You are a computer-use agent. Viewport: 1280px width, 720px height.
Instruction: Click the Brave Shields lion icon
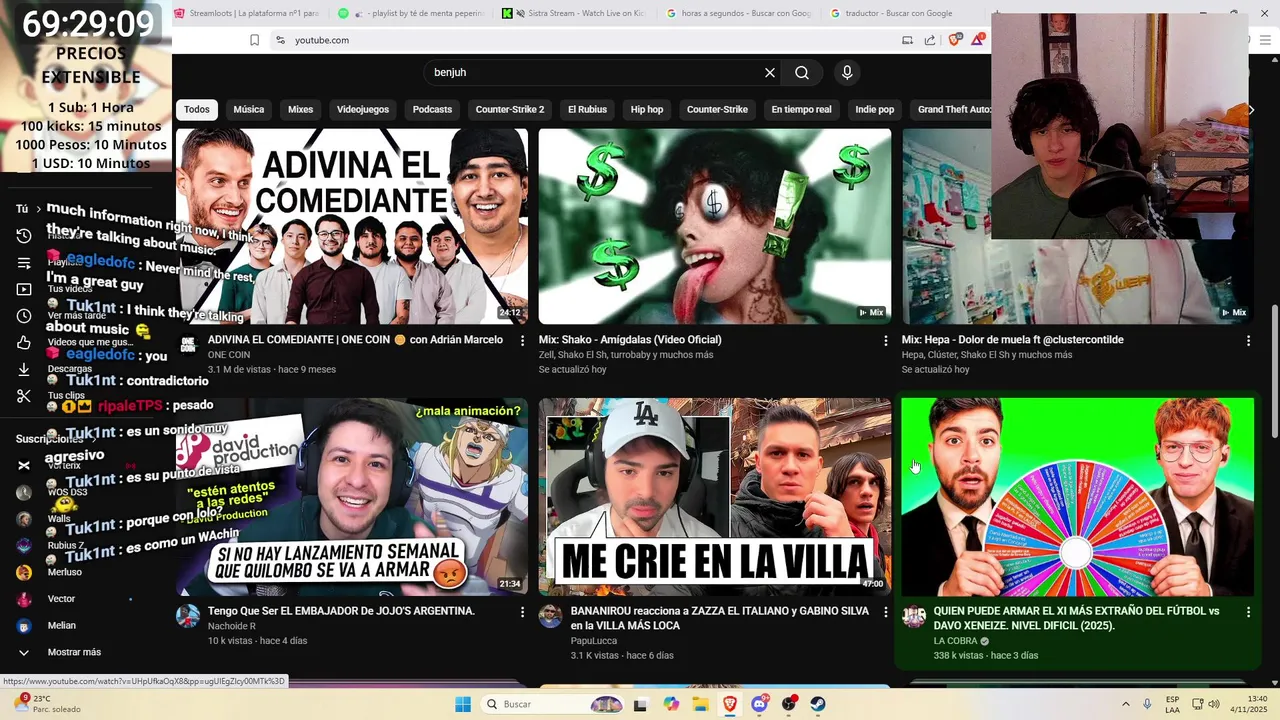[x=954, y=40]
